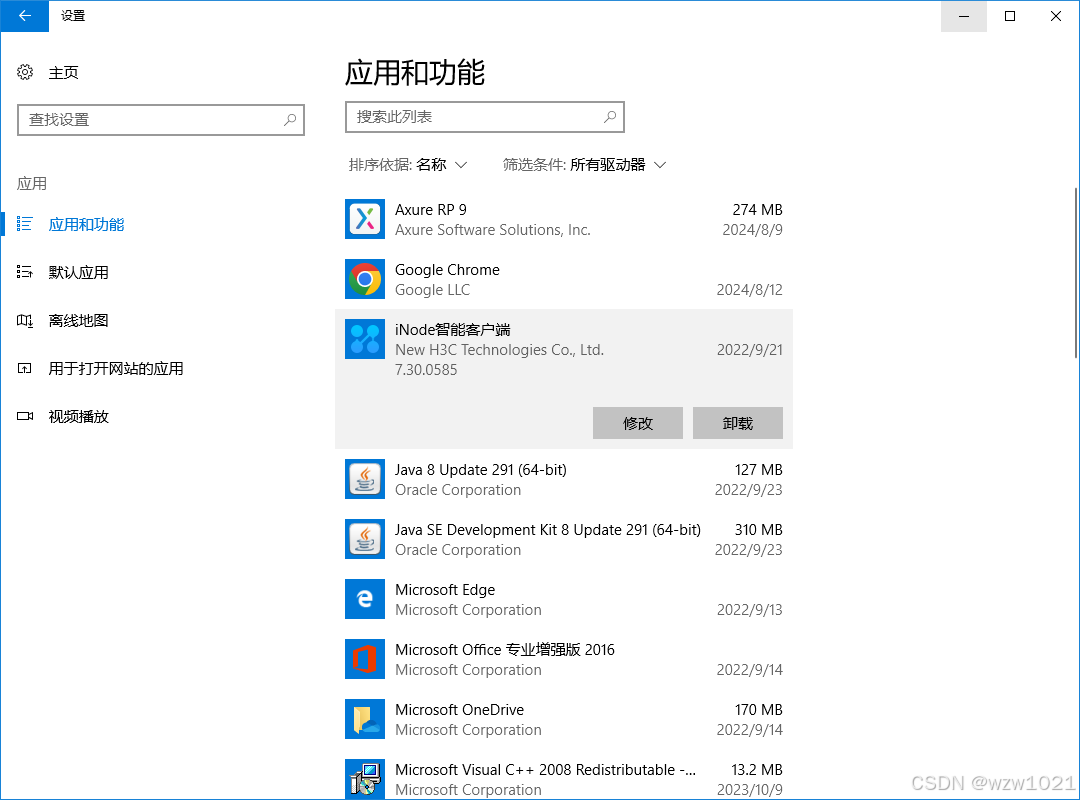The width and height of the screenshot is (1080, 800).
Task: Close the 设置 window
Action: coord(1056,16)
